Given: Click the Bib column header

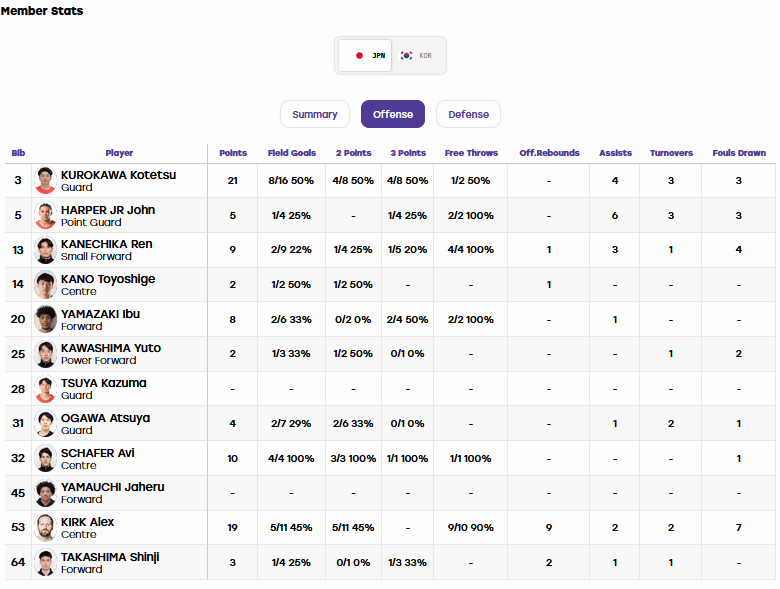Looking at the screenshot, I should [x=18, y=153].
